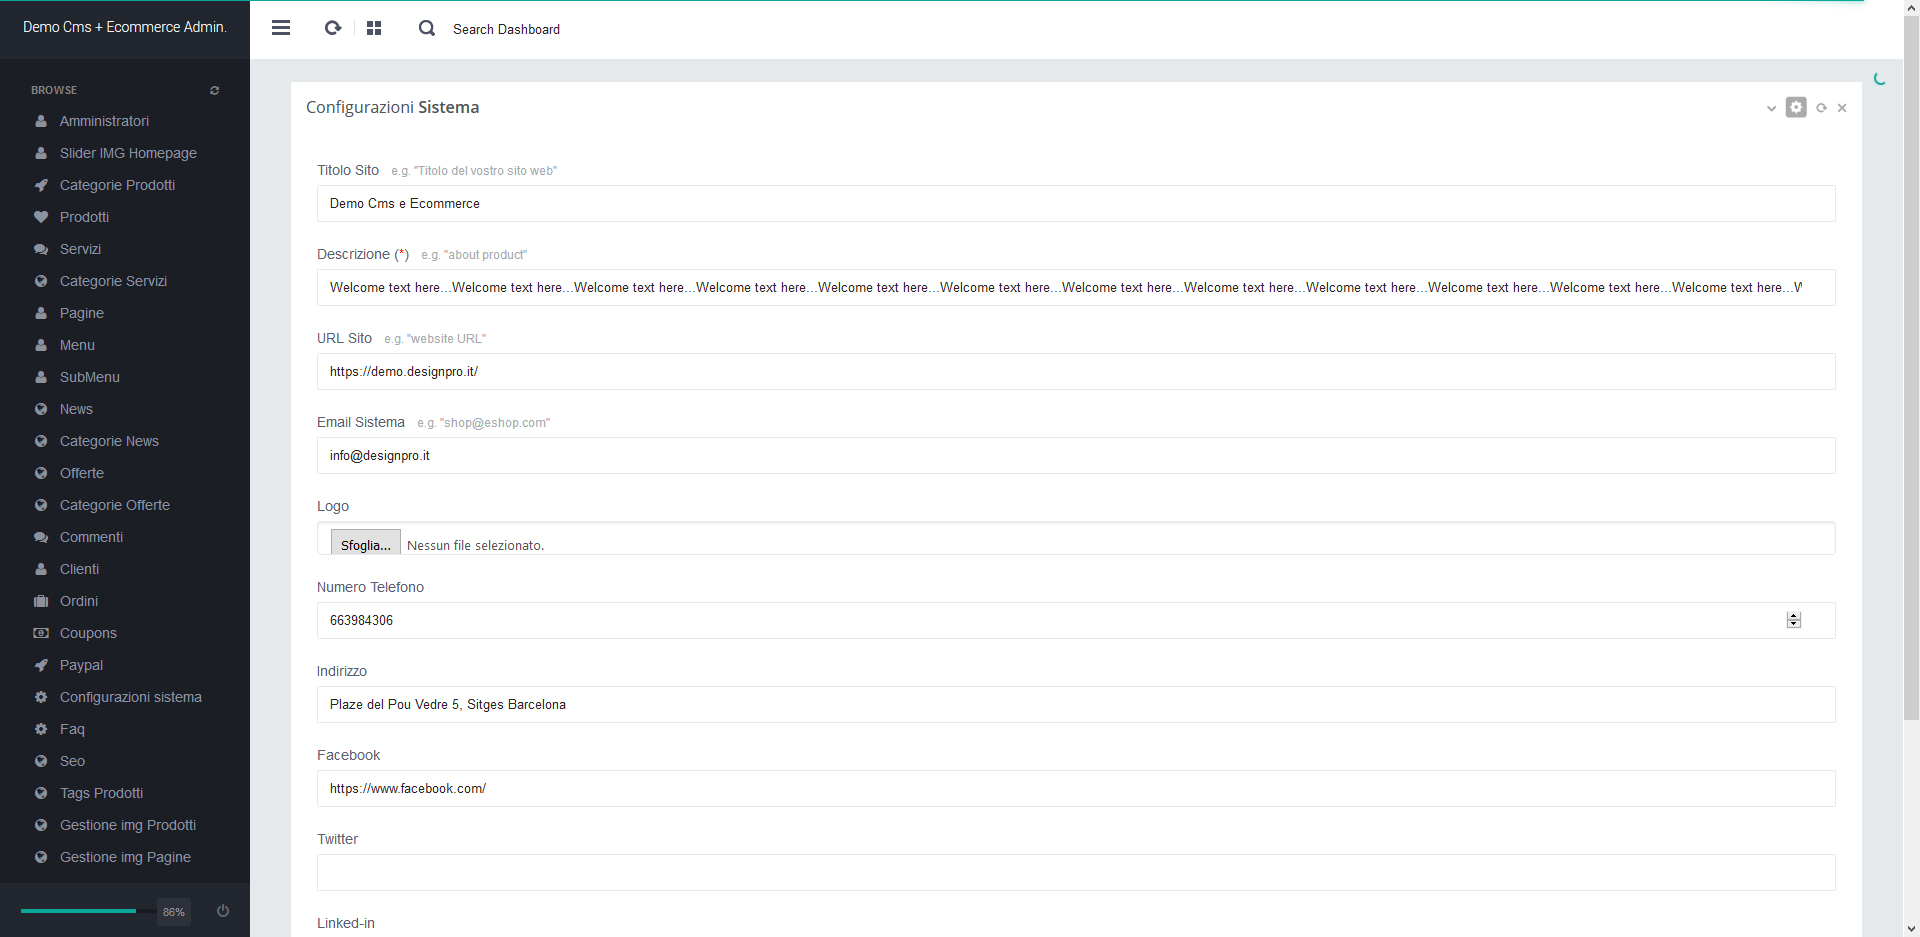Open Prodotti in the sidebar
Screen dimensions: 1920x937
(84, 217)
